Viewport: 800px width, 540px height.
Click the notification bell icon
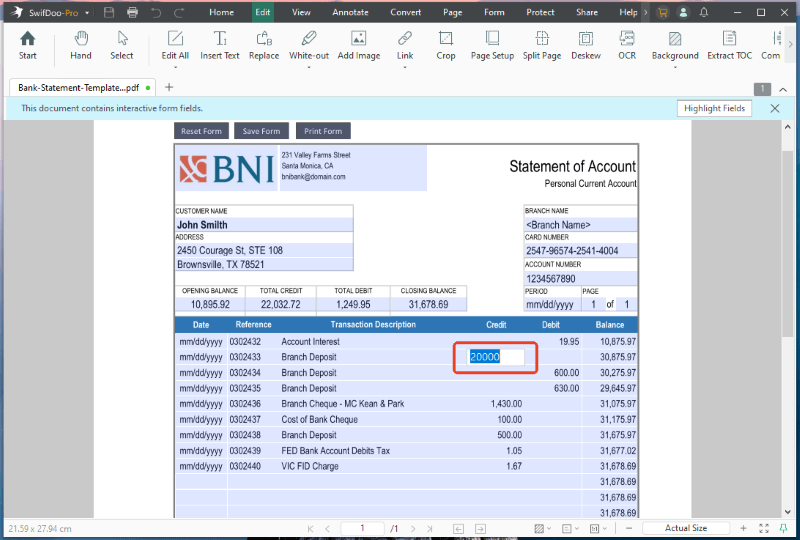(704, 12)
